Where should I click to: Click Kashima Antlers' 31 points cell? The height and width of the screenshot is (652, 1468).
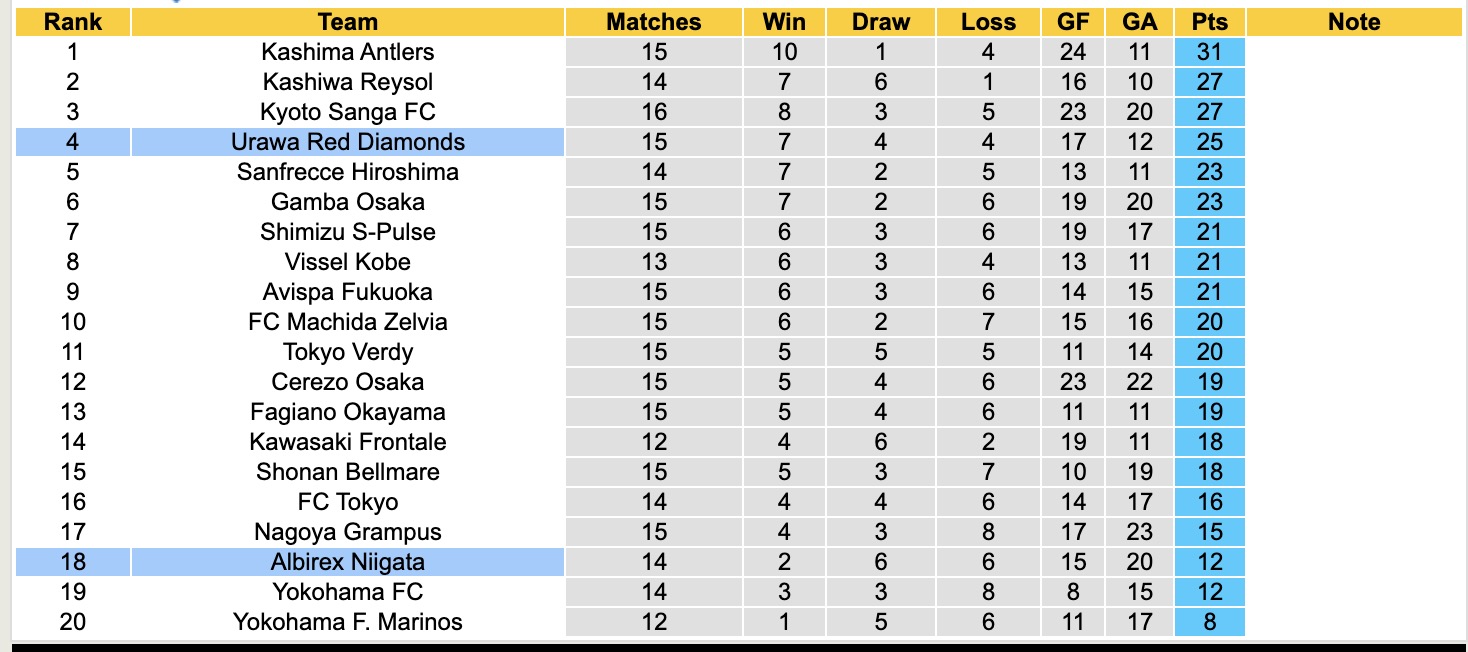(1210, 52)
